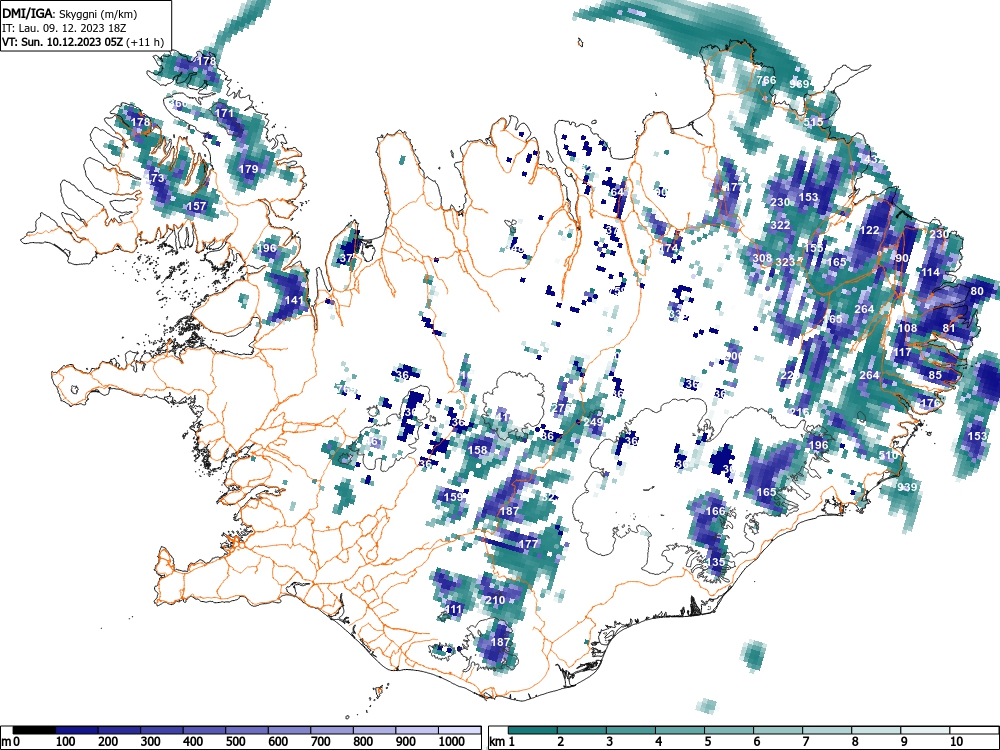This screenshot has width=1000, height=750.
Task: Select the black 0–100 m legend swatch
Action: pyautogui.click(x=34, y=730)
